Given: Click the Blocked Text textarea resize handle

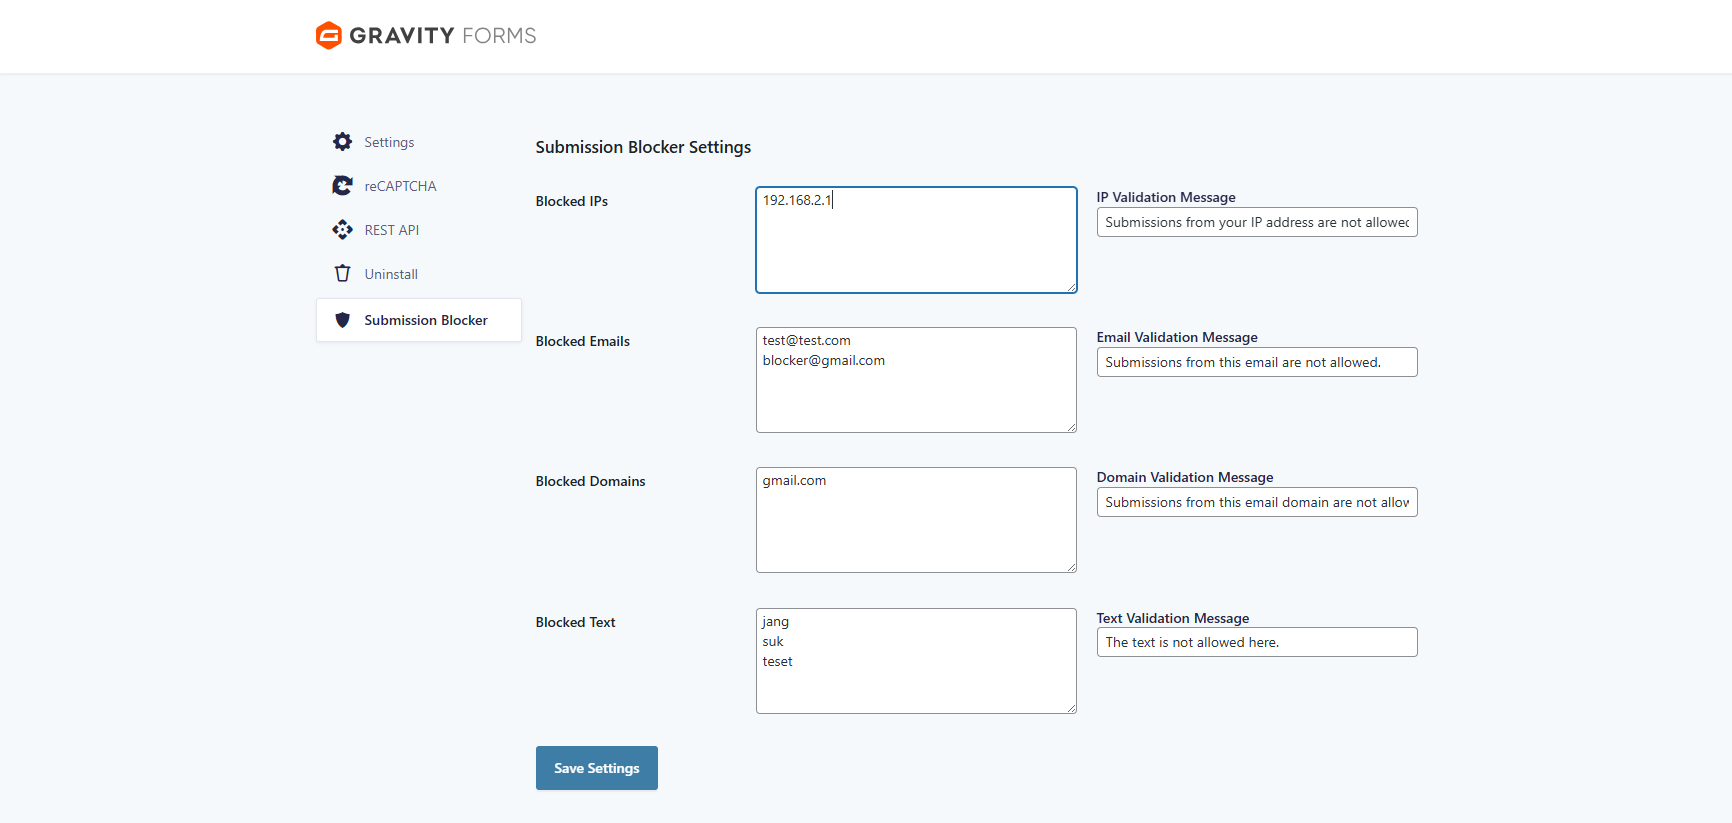Looking at the screenshot, I should tap(1071, 708).
